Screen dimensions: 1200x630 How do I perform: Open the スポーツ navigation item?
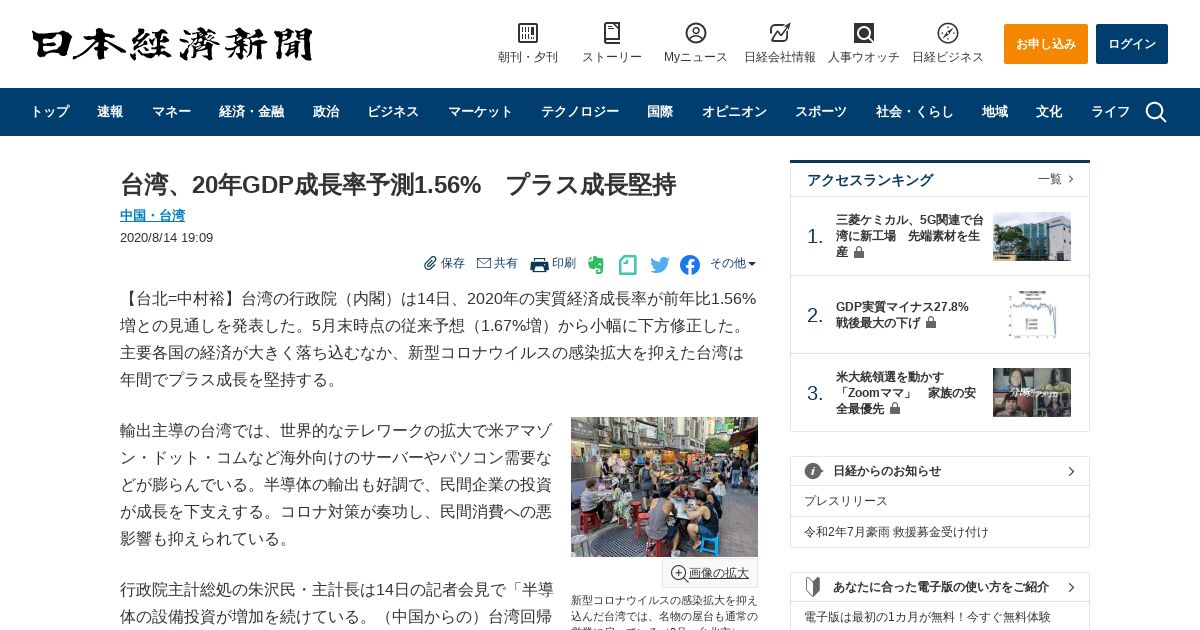821,112
